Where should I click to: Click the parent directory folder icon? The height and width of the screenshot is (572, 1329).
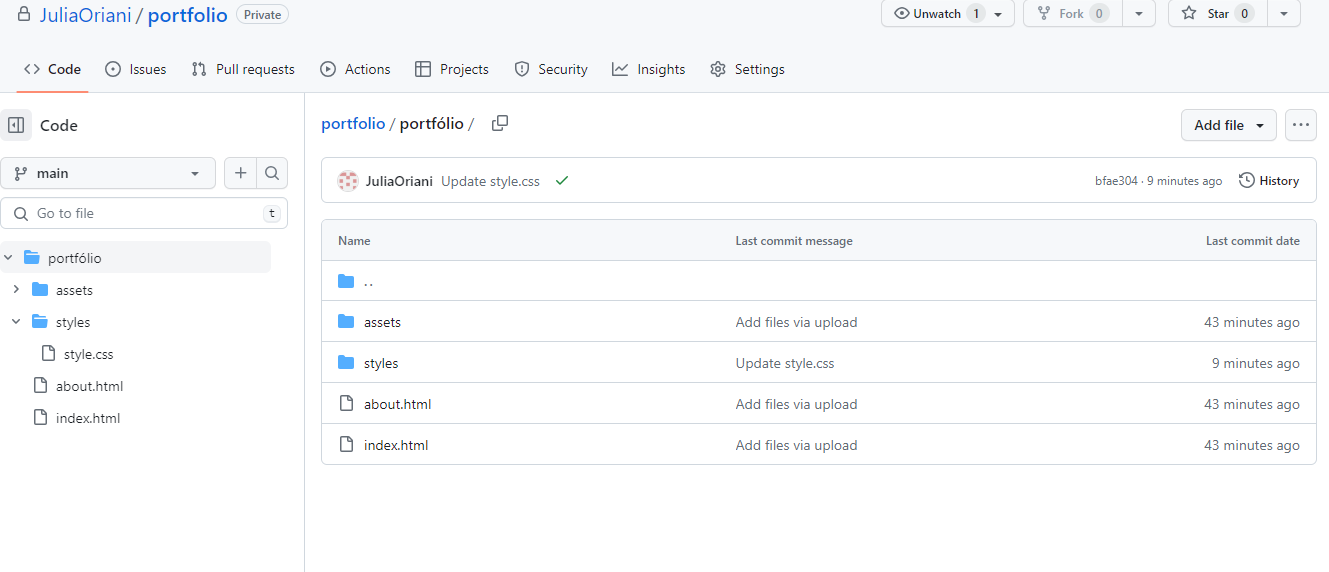(x=346, y=281)
